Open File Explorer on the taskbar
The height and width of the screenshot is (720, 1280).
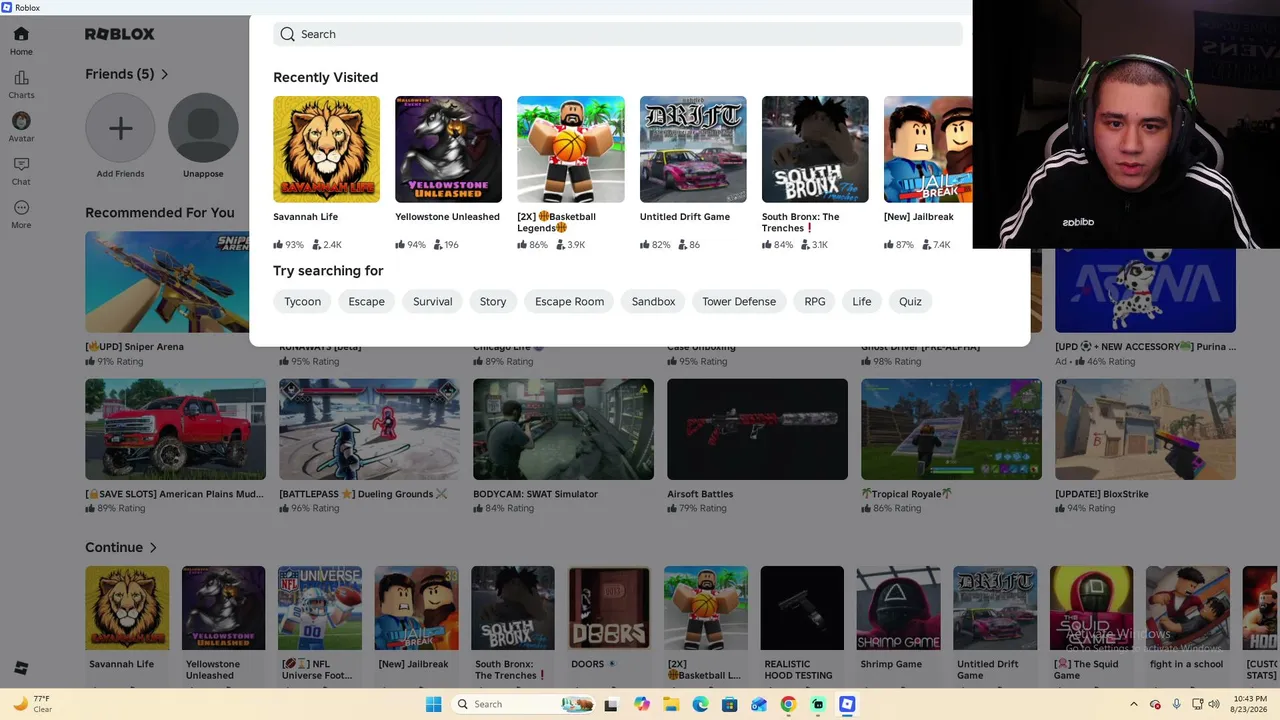pos(671,704)
